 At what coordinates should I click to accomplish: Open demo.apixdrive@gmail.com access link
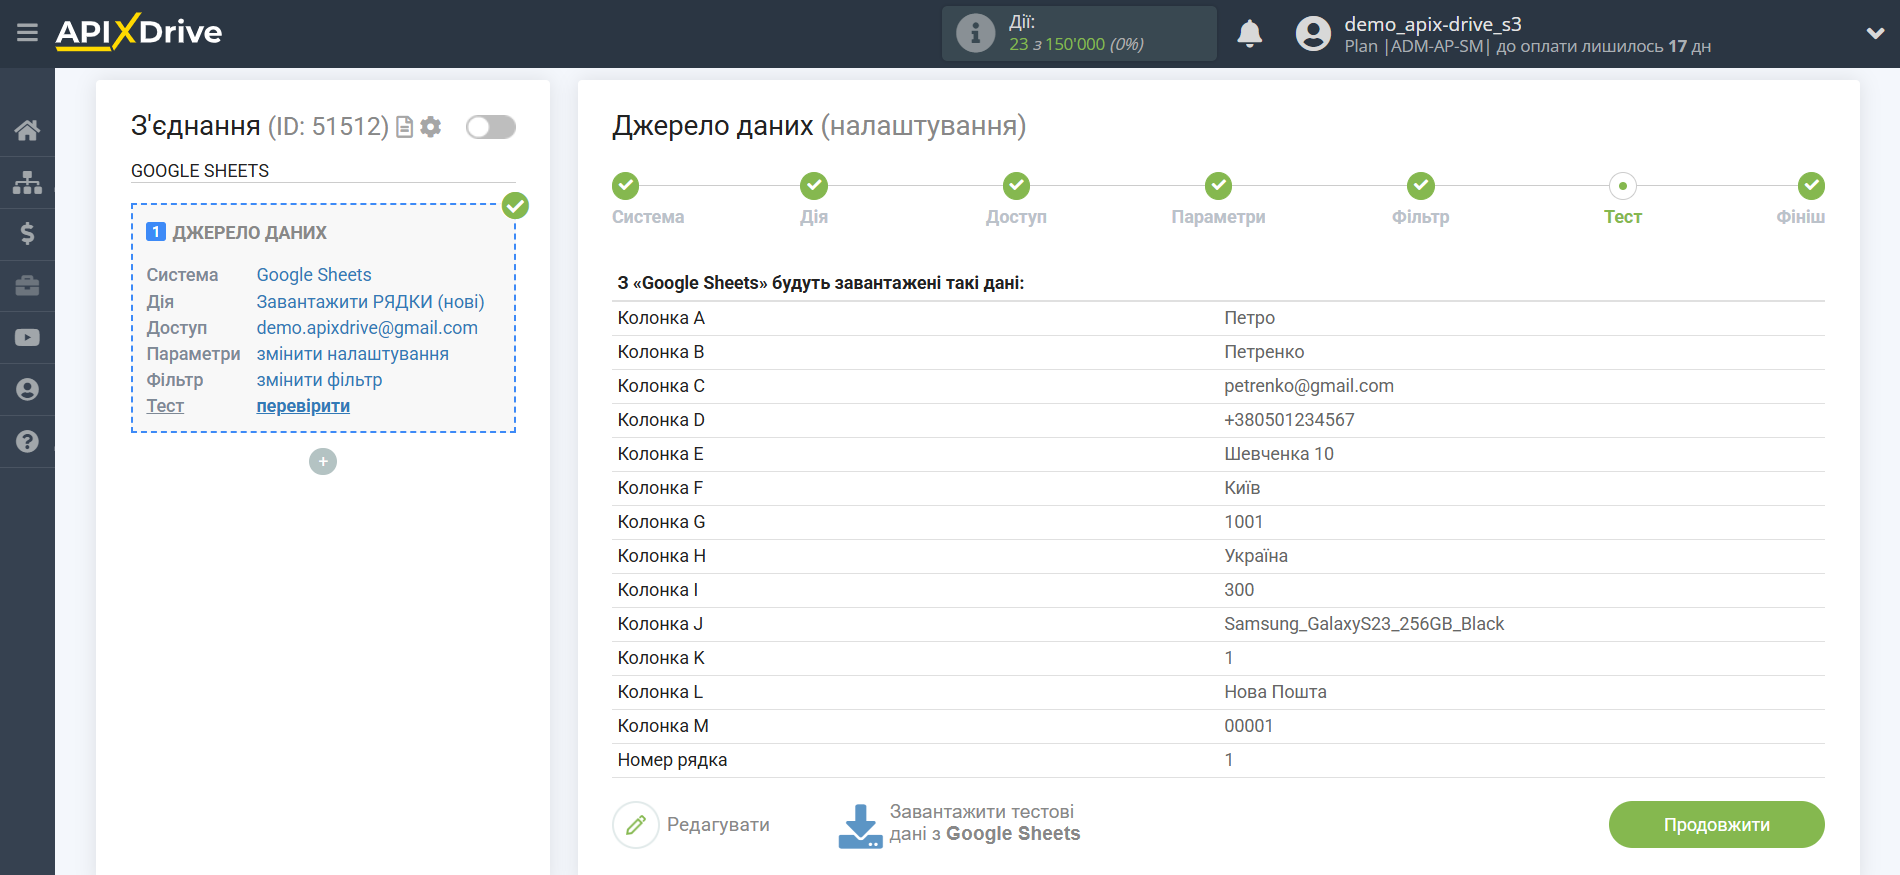(x=367, y=328)
